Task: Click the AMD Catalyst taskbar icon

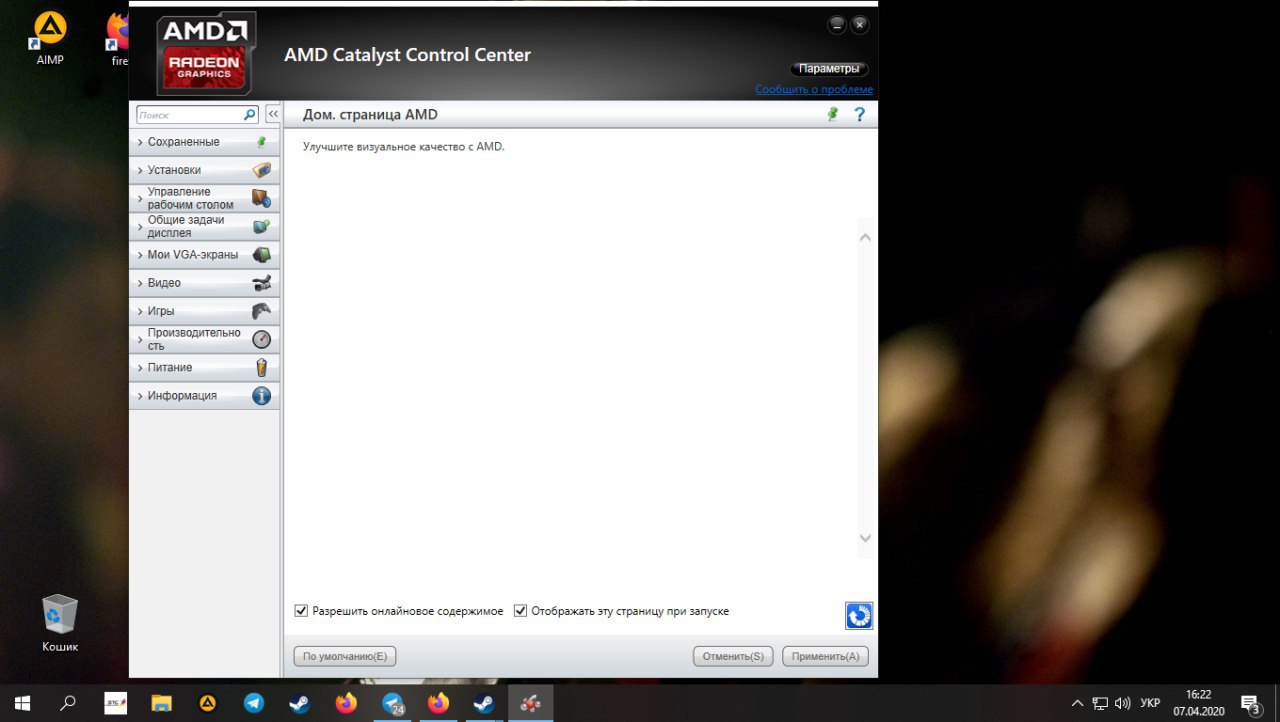Action: click(530, 703)
